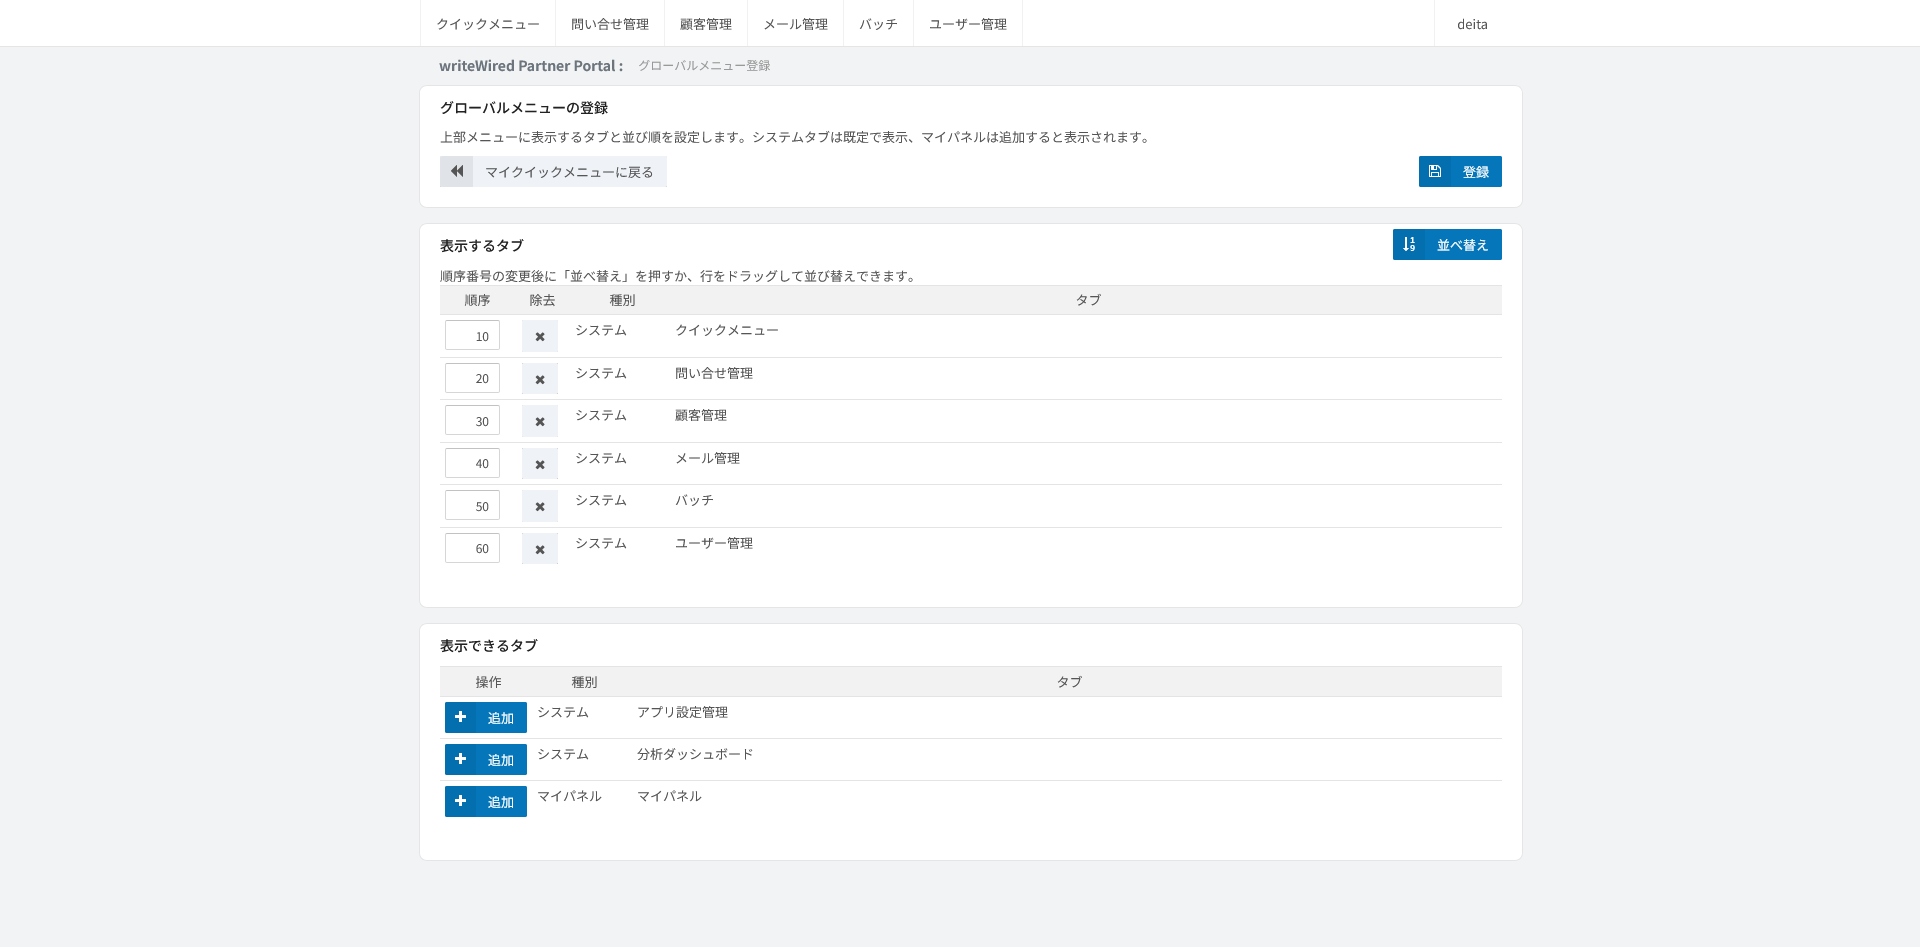Remove the 顧客管理 tab row
This screenshot has height=947, width=1920.
click(540, 422)
